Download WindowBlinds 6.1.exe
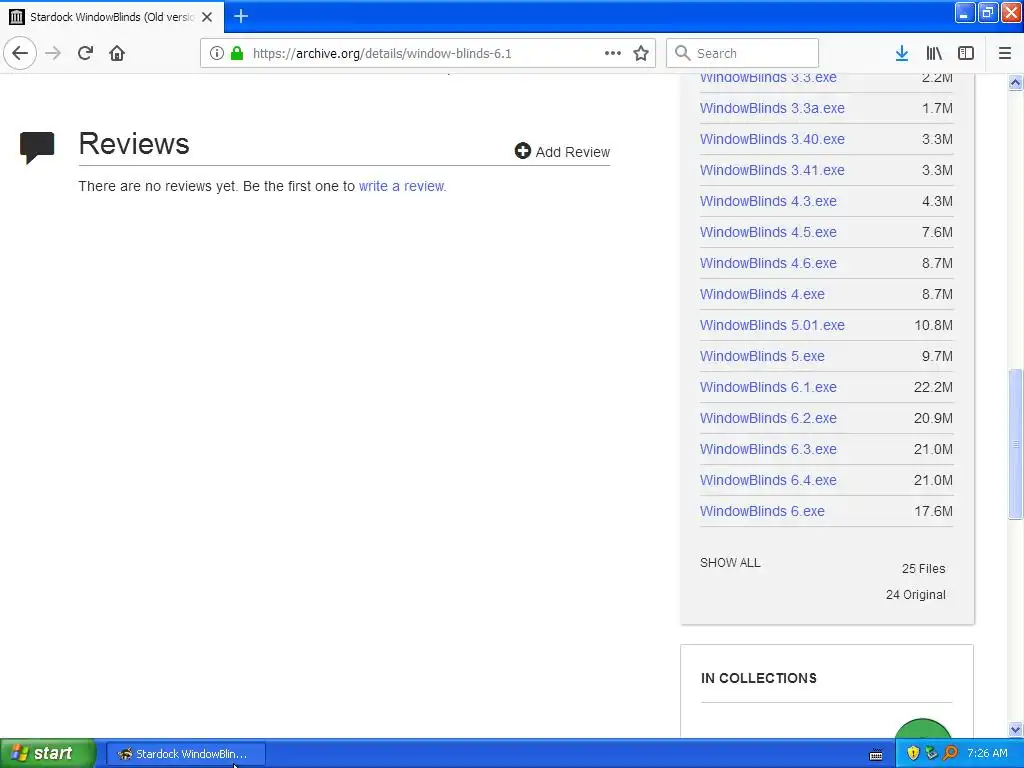This screenshot has width=1024, height=768. pyautogui.click(x=768, y=387)
